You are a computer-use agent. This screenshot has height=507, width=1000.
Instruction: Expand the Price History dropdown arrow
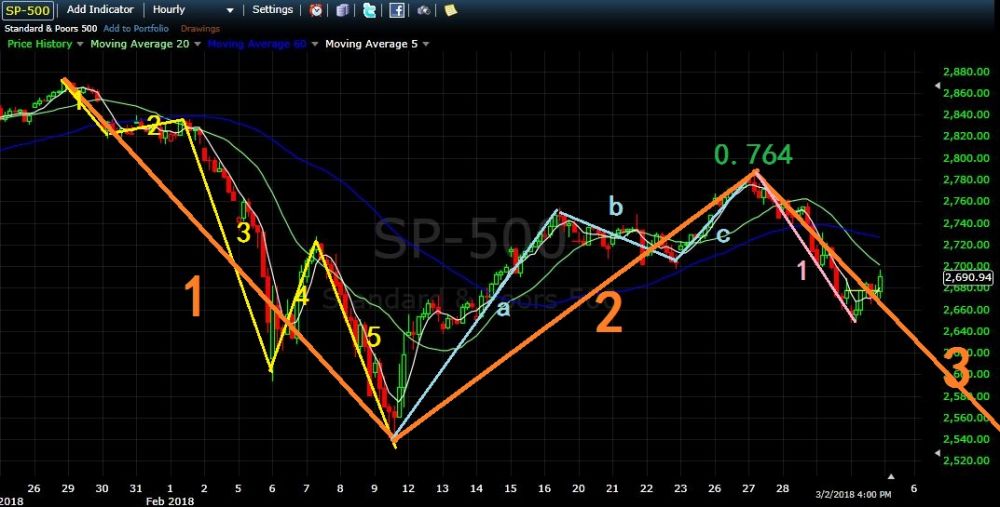(x=81, y=44)
